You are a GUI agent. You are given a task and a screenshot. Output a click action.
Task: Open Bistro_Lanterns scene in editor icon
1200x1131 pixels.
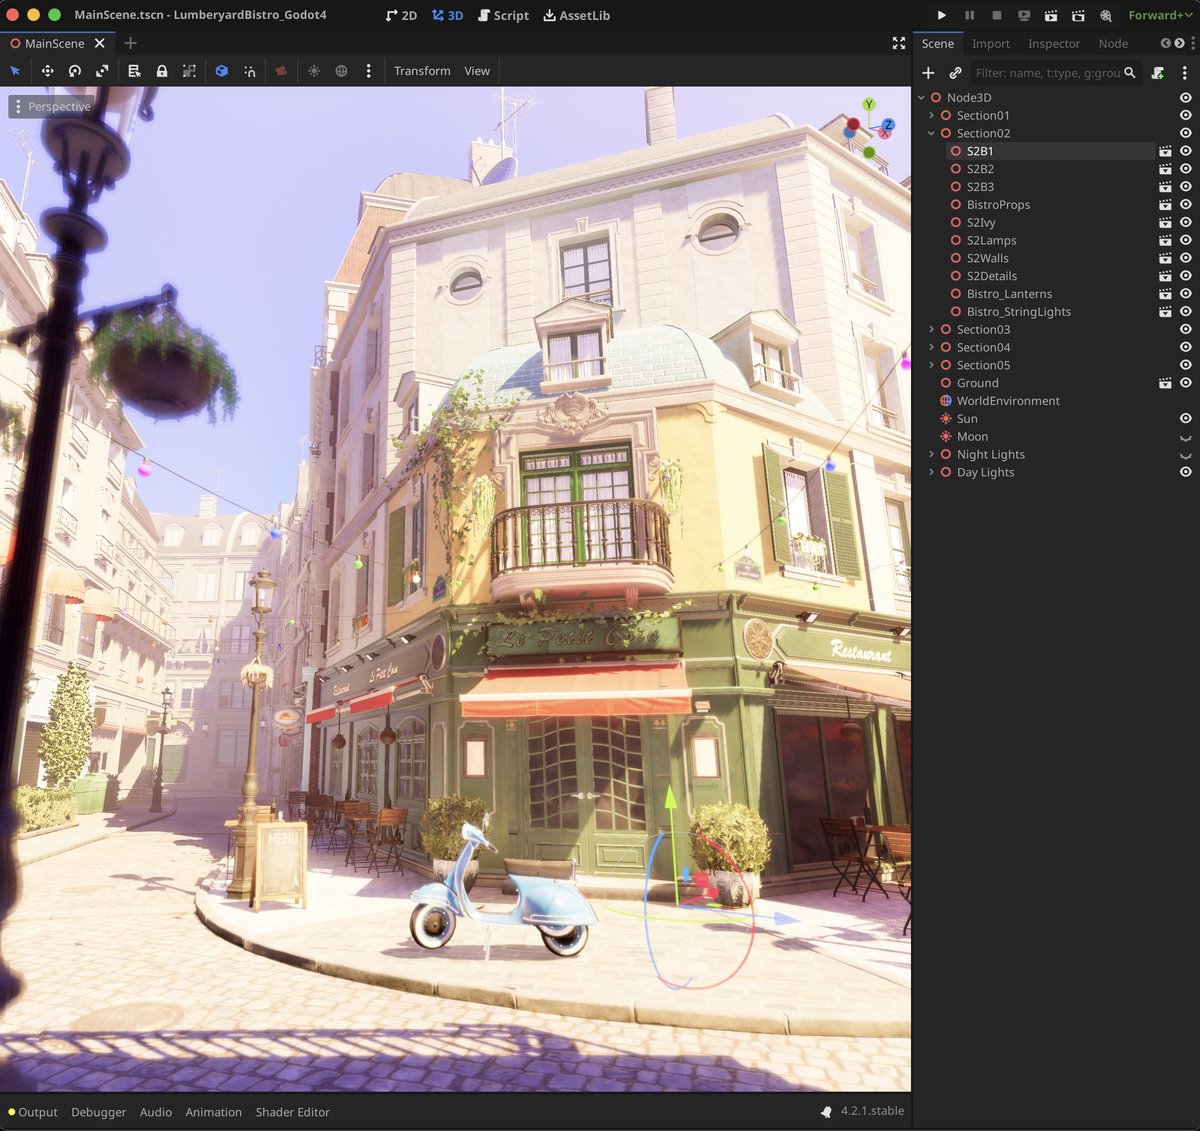point(1165,294)
